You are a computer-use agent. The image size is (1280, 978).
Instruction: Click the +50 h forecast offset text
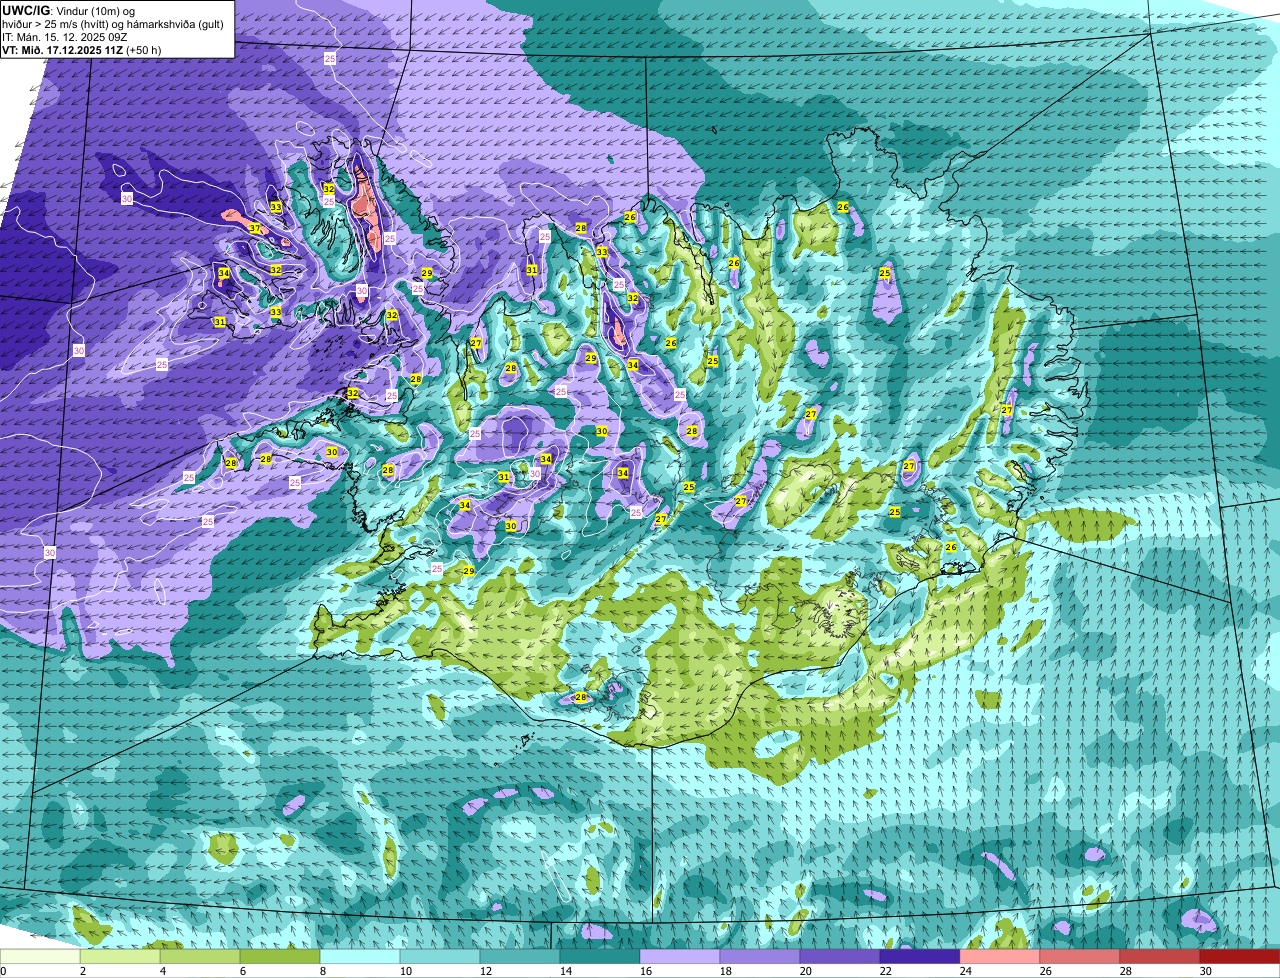(143, 49)
